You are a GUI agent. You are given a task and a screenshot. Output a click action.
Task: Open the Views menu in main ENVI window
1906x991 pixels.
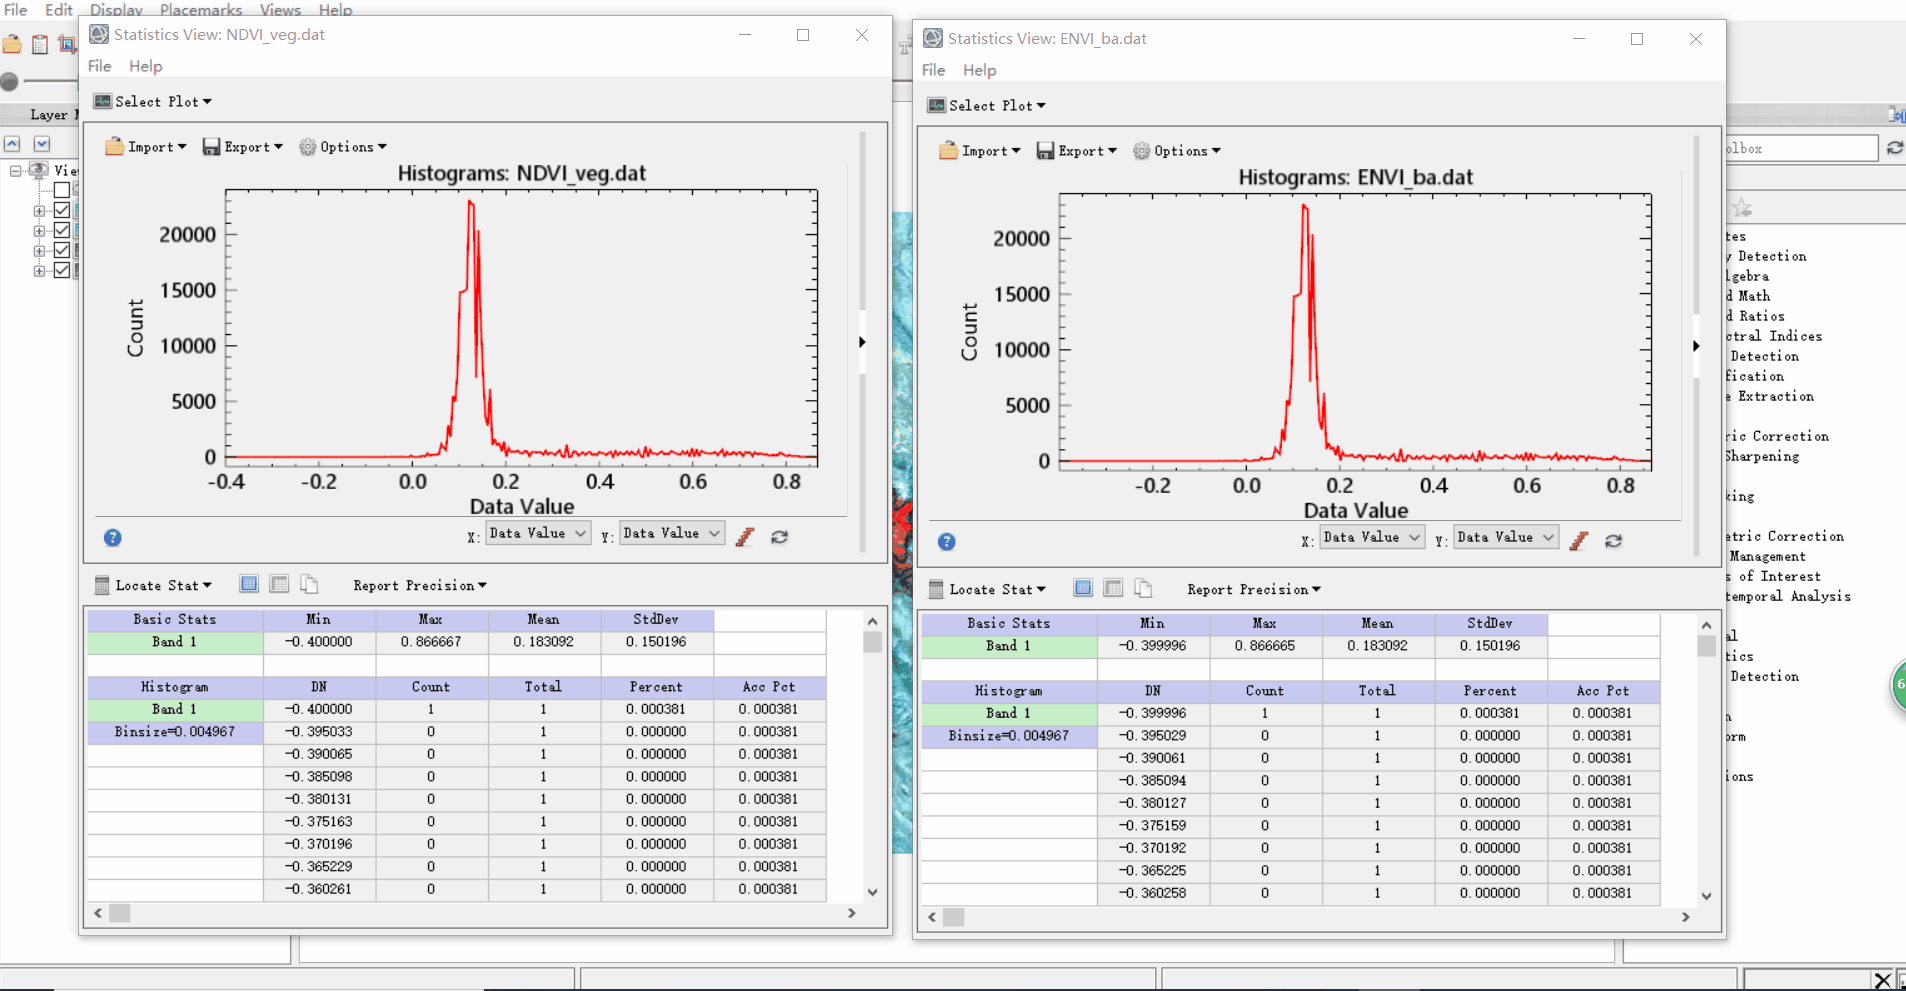click(x=280, y=9)
